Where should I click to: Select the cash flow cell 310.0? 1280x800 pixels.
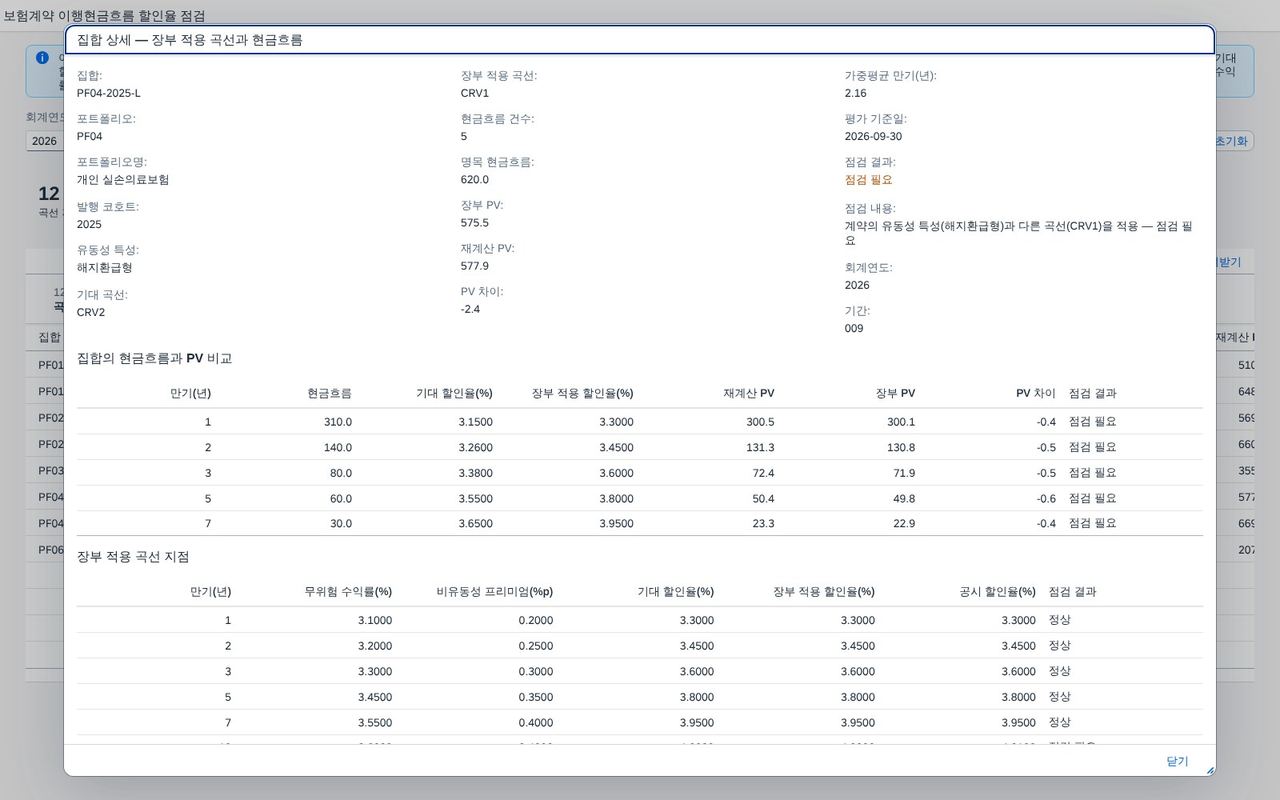pos(338,422)
